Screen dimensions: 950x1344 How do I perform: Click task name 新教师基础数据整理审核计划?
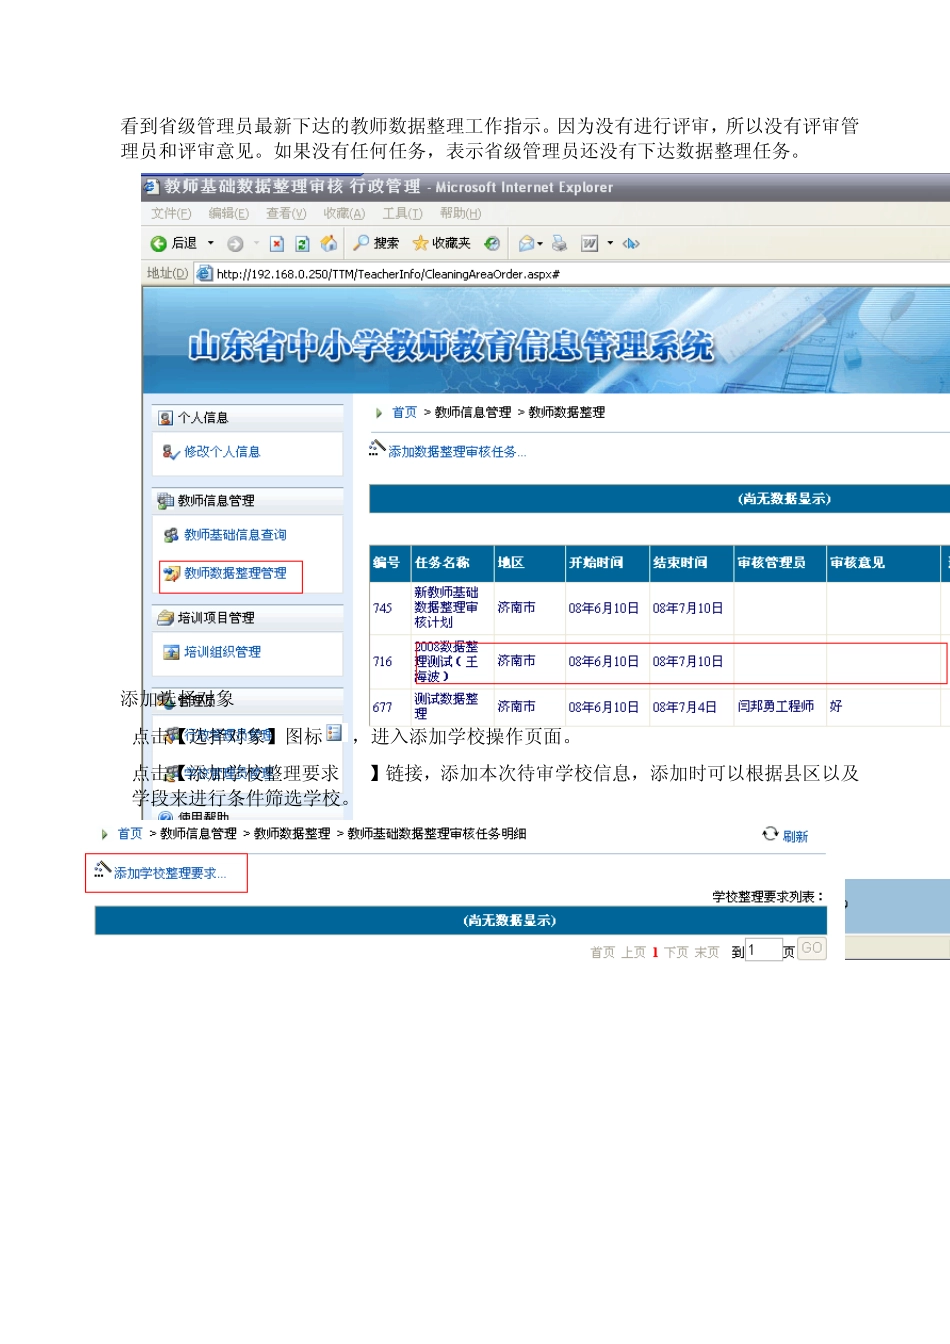(446, 607)
